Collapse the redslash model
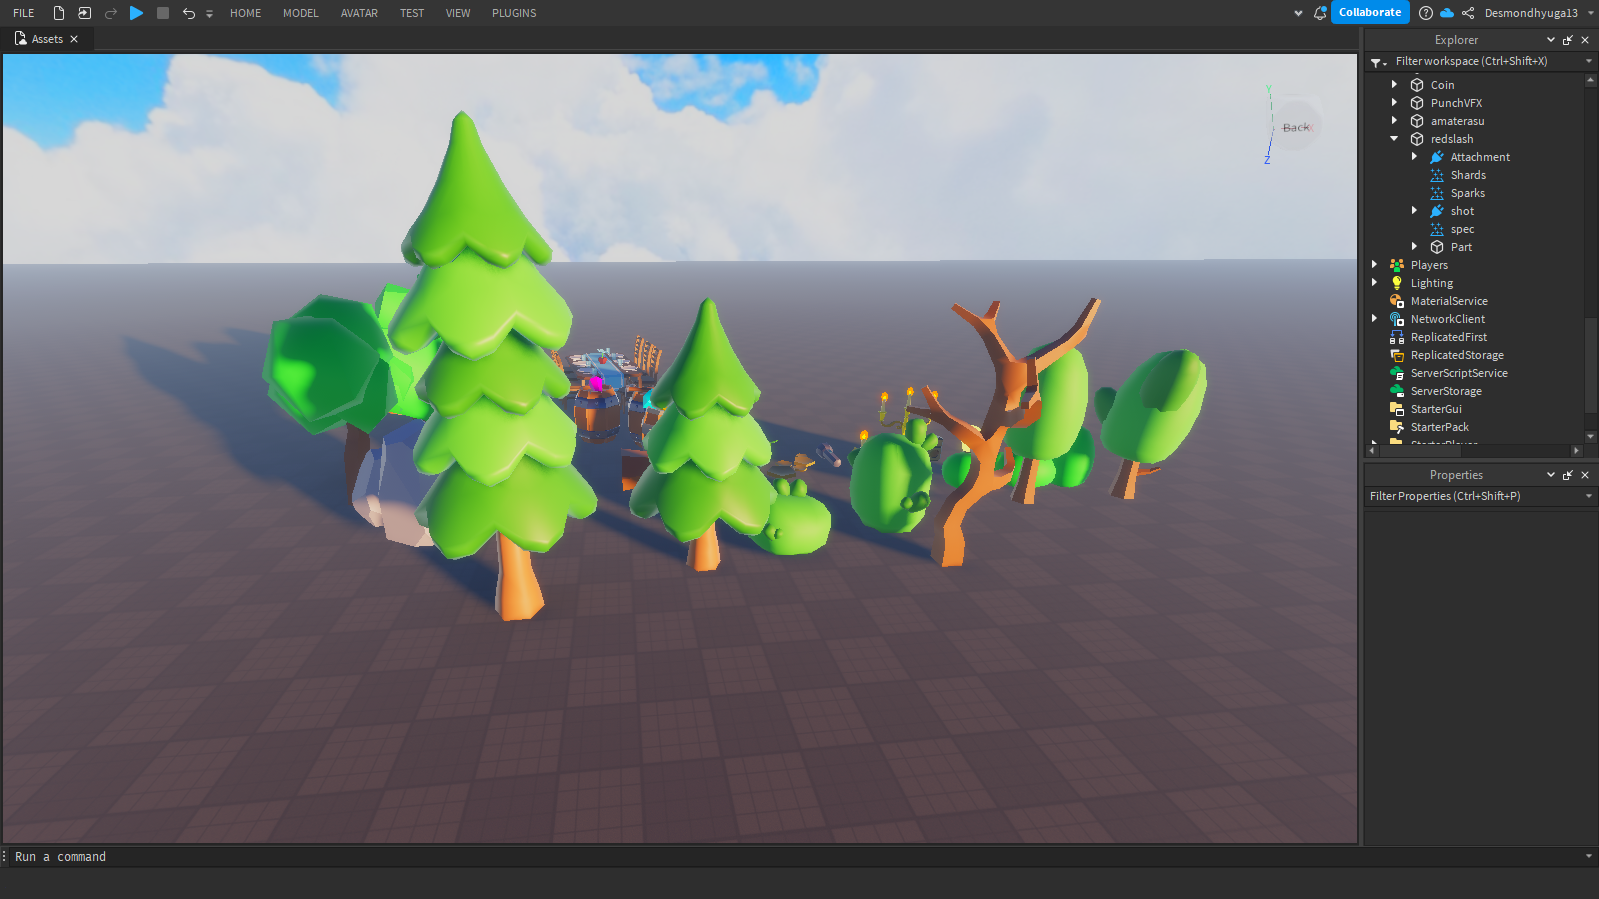The image size is (1599, 899). tap(1394, 139)
